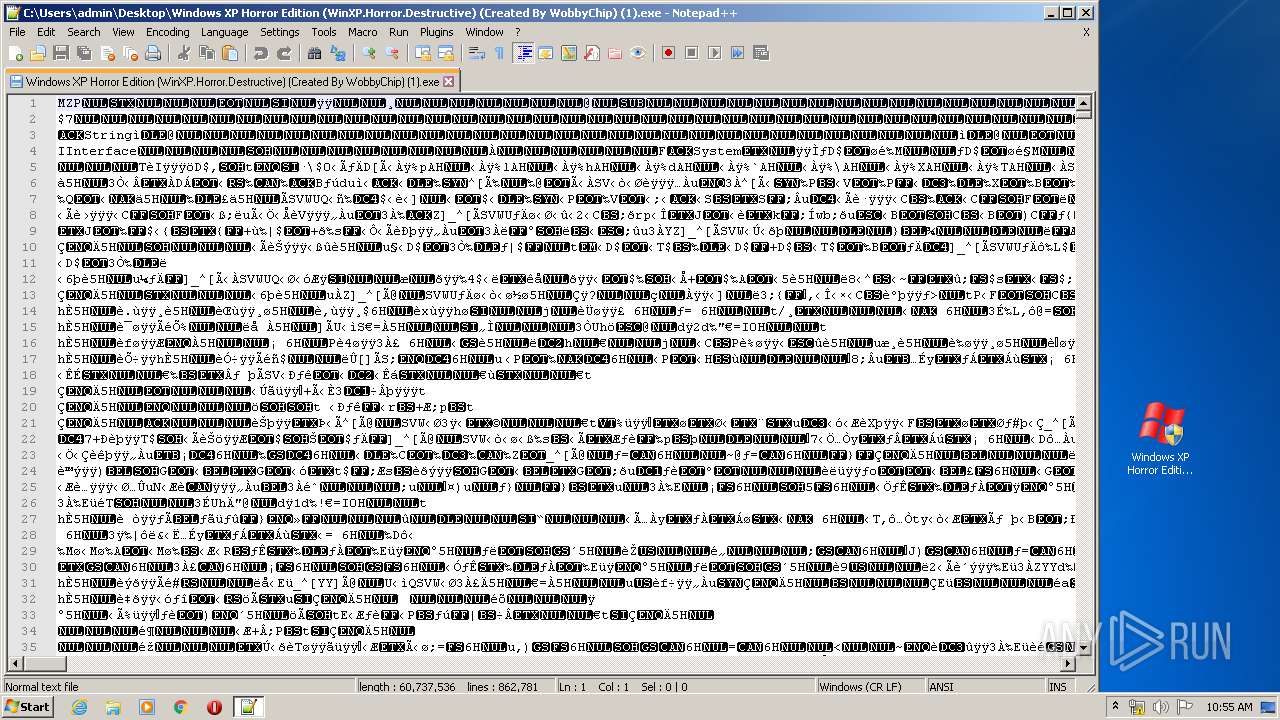Open the Macro menu
1280x720 pixels.
click(363, 32)
